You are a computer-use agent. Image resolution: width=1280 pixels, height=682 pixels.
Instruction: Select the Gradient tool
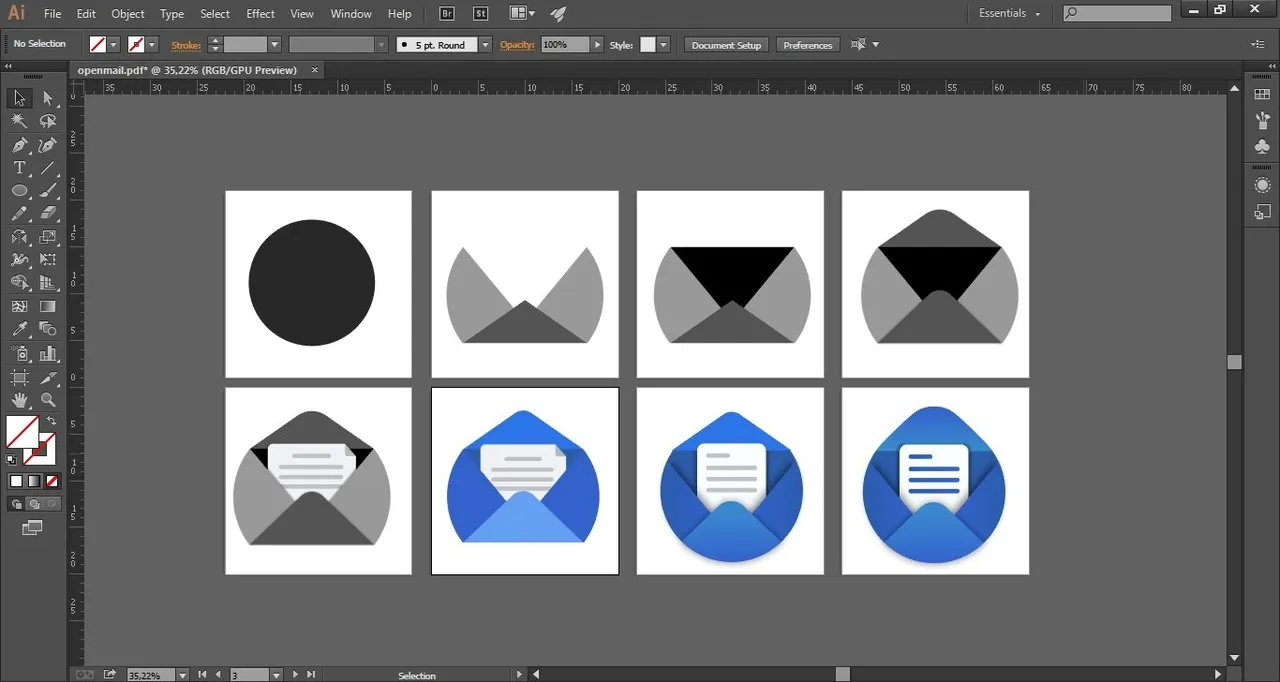[x=47, y=306]
